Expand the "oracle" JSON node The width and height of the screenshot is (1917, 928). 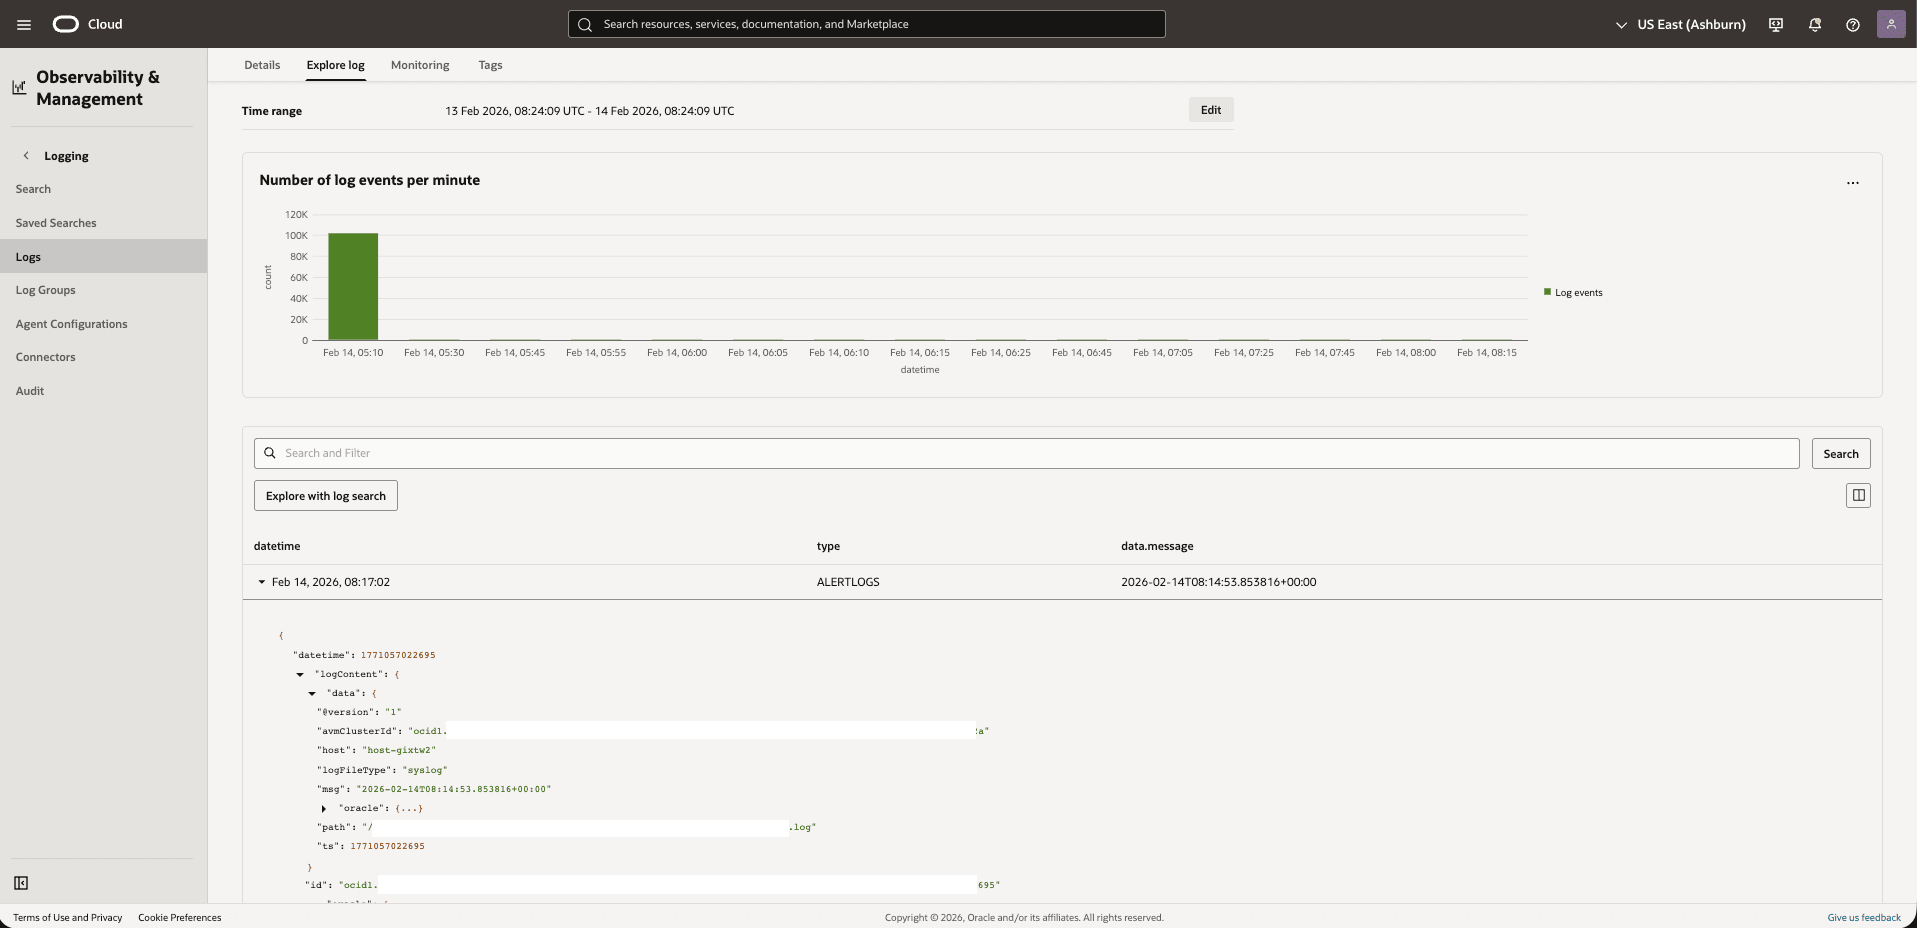pyautogui.click(x=324, y=808)
